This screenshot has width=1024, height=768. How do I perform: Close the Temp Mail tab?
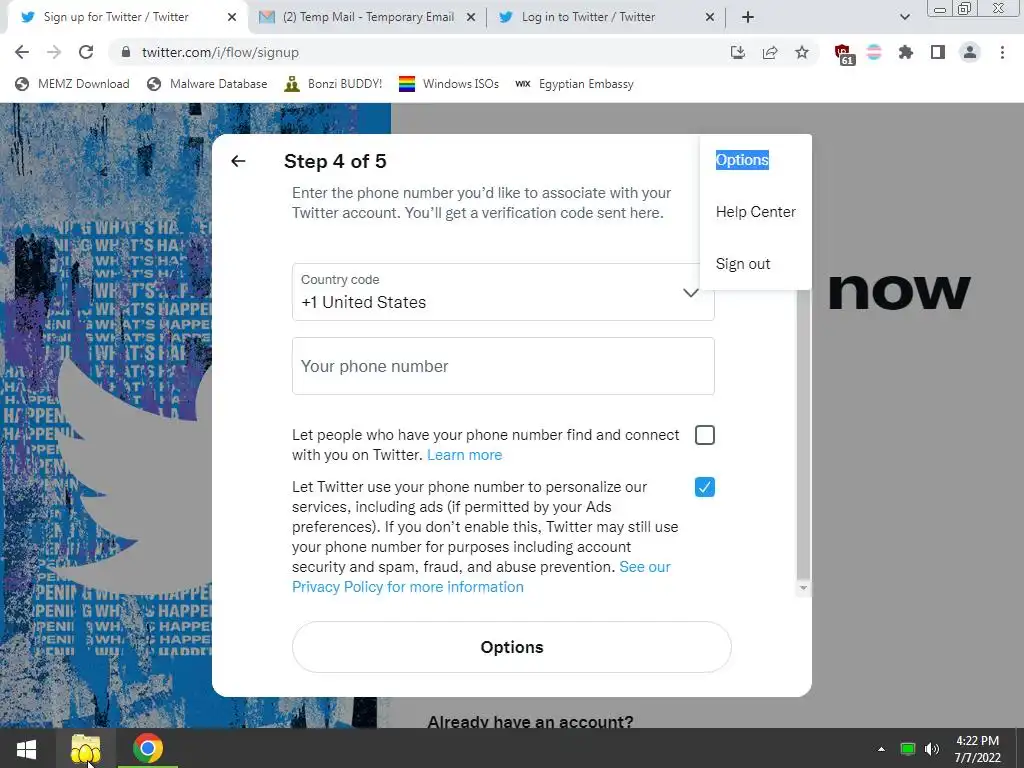tap(470, 18)
